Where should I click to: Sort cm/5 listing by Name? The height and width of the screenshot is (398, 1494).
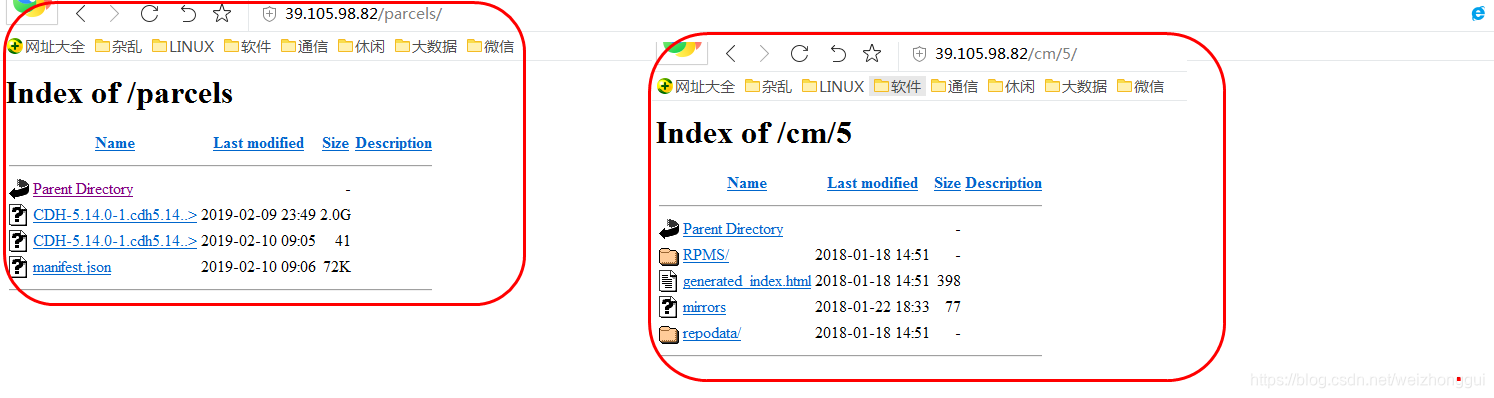point(747,183)
